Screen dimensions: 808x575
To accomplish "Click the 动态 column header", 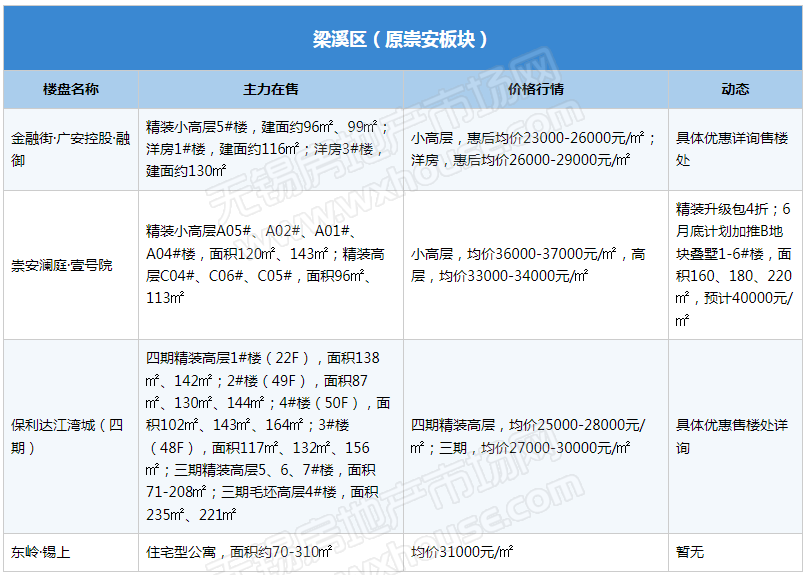I will (x=735, y=89).
